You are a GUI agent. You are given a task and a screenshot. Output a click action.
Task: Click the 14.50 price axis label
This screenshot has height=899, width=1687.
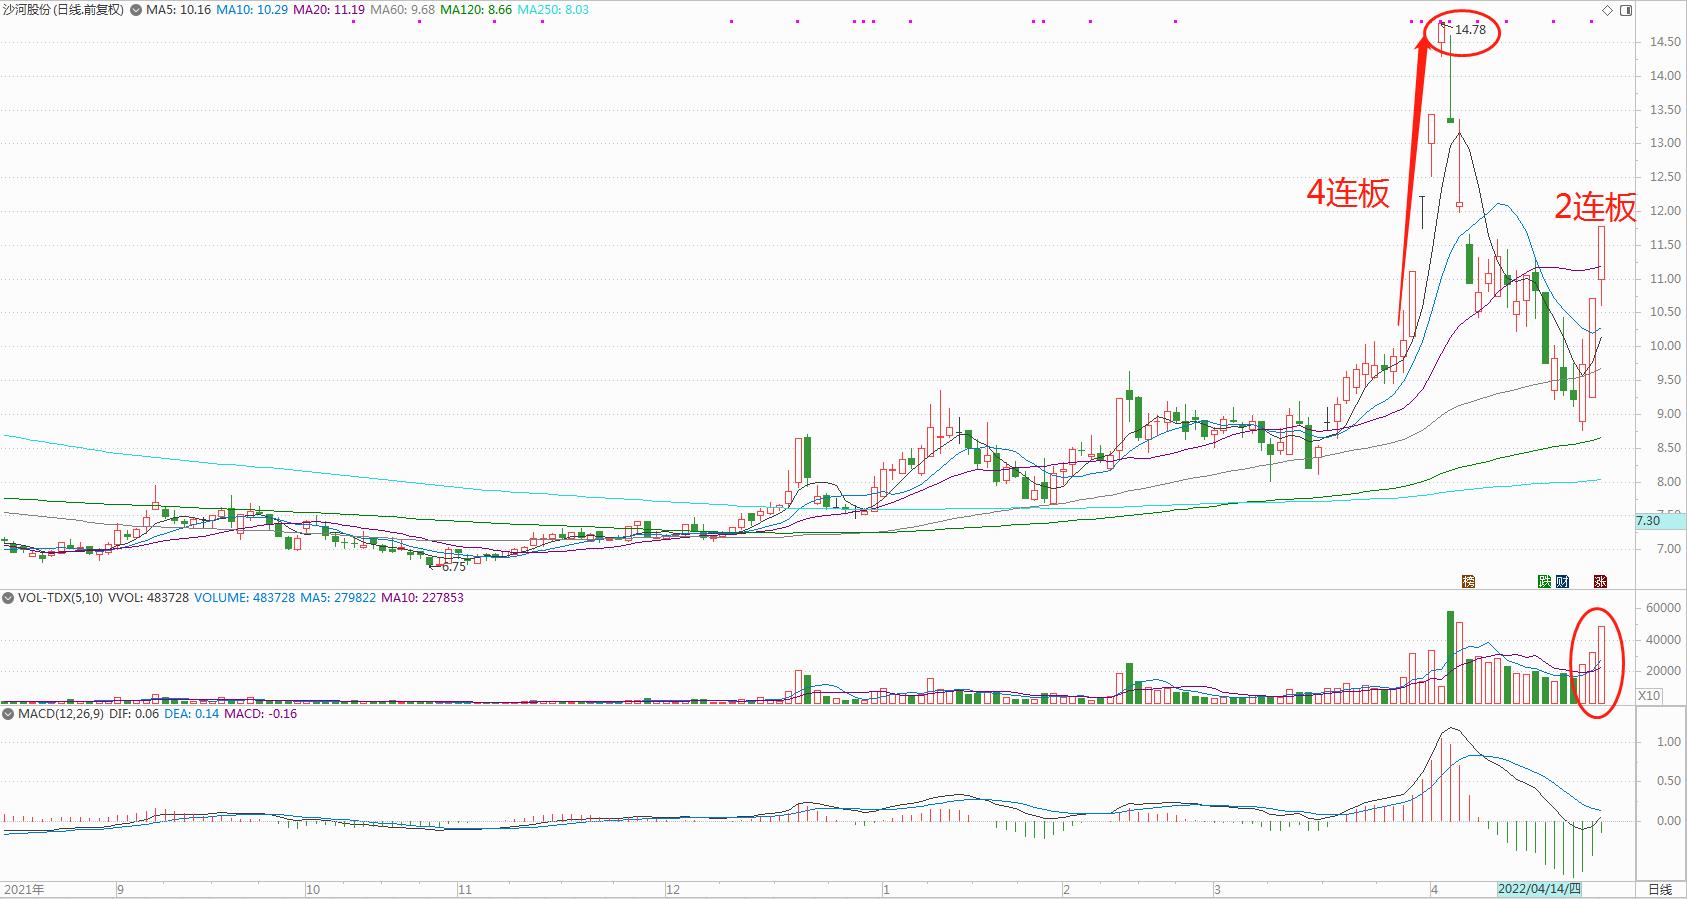[x=1665, y=42]
